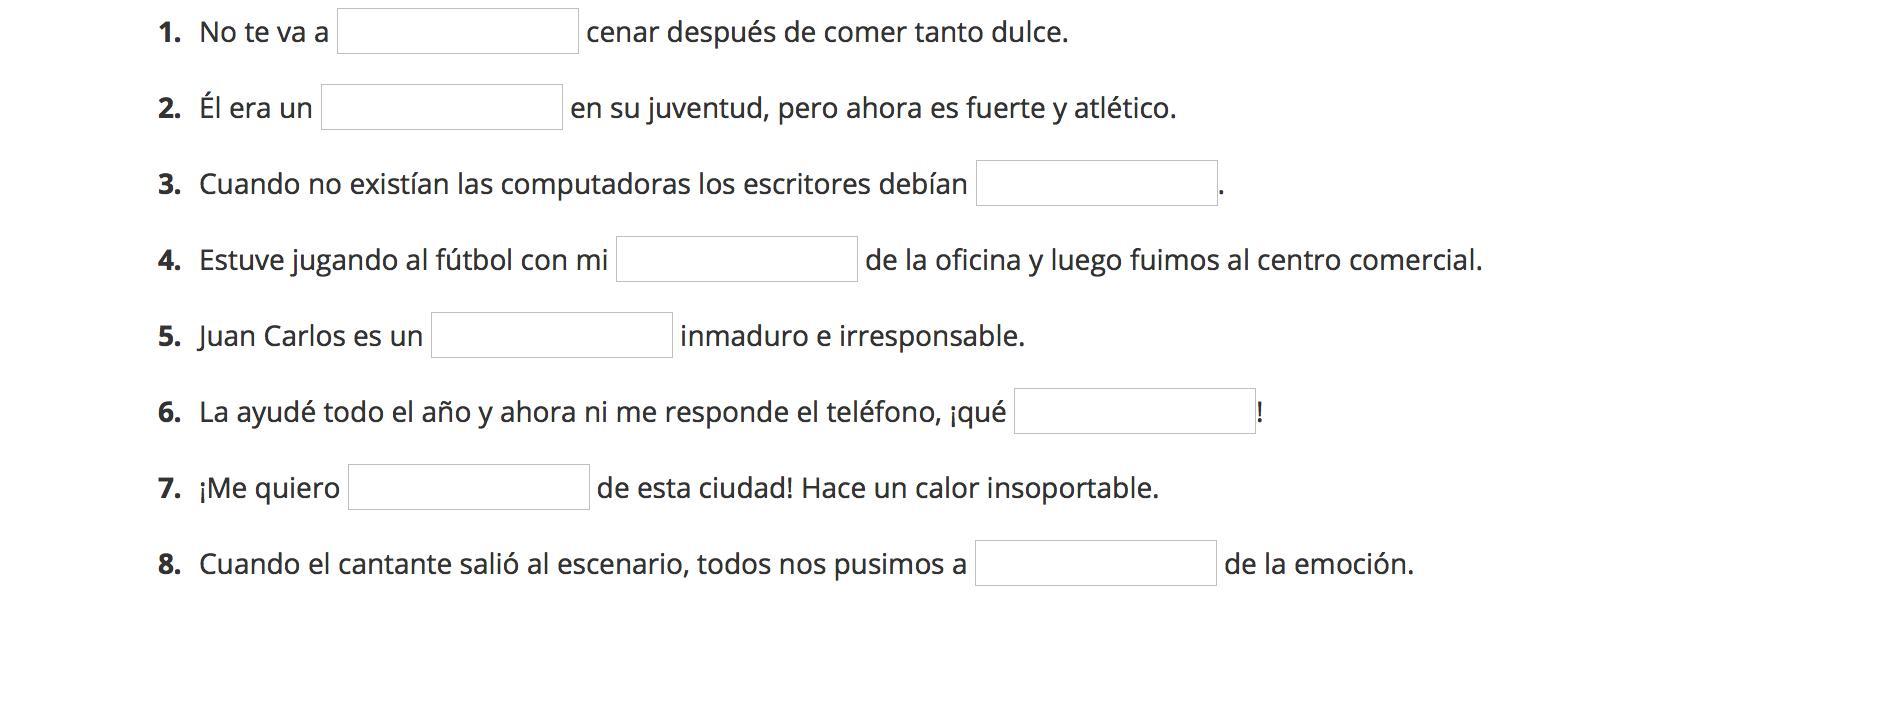Screen dimensions: 1884x722
Task: Click the text 'cenar después de comer tanto dulce'
Action: pos(826,33)
